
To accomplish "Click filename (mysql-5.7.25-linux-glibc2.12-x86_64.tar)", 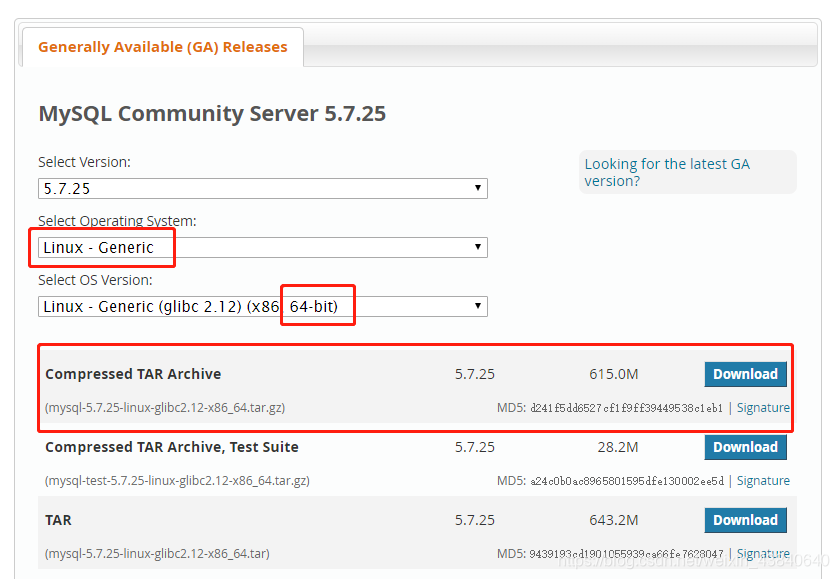I will click(x=157, y=553).
